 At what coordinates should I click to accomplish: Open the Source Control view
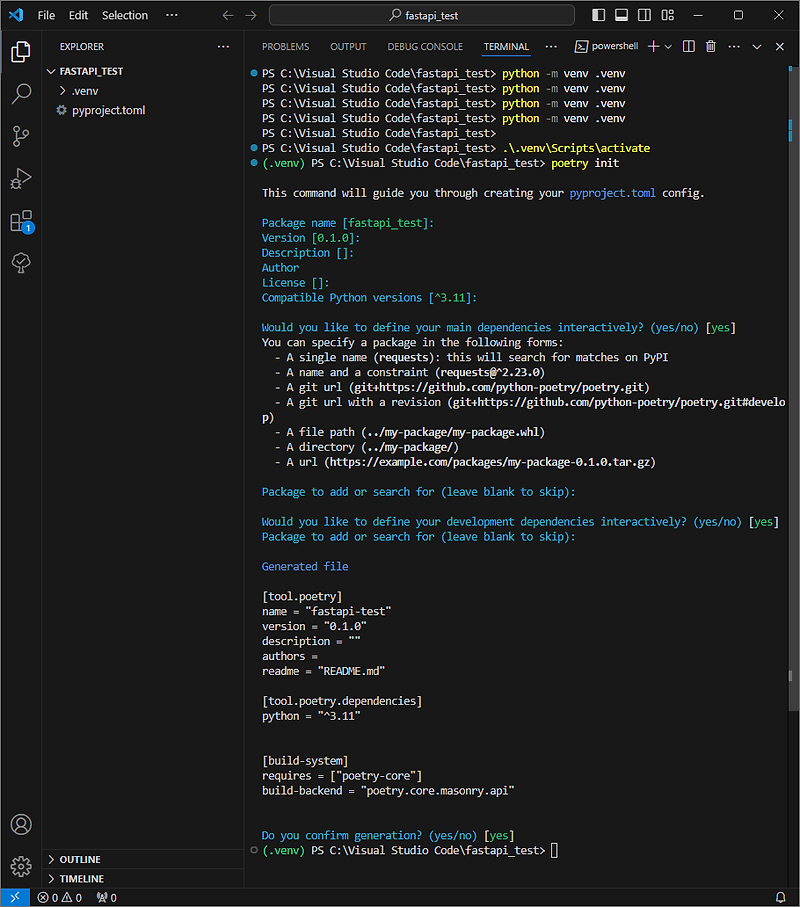coord(21,136)
